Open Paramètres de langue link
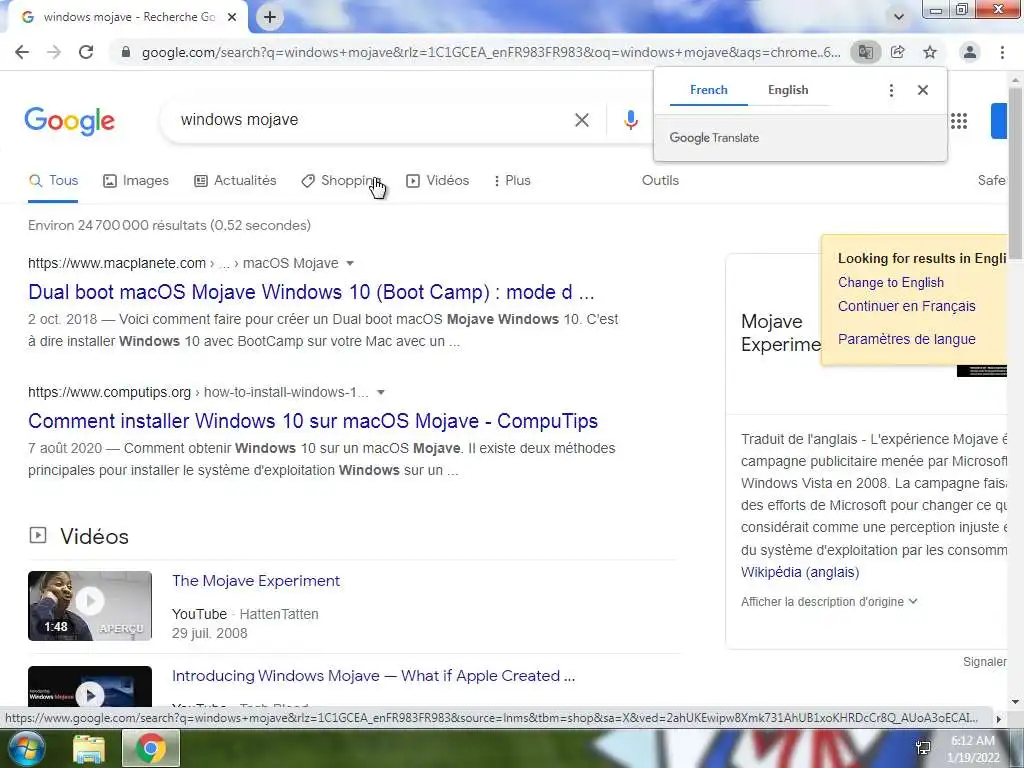Screen dimensions: 1024x768 click(906, 339)
